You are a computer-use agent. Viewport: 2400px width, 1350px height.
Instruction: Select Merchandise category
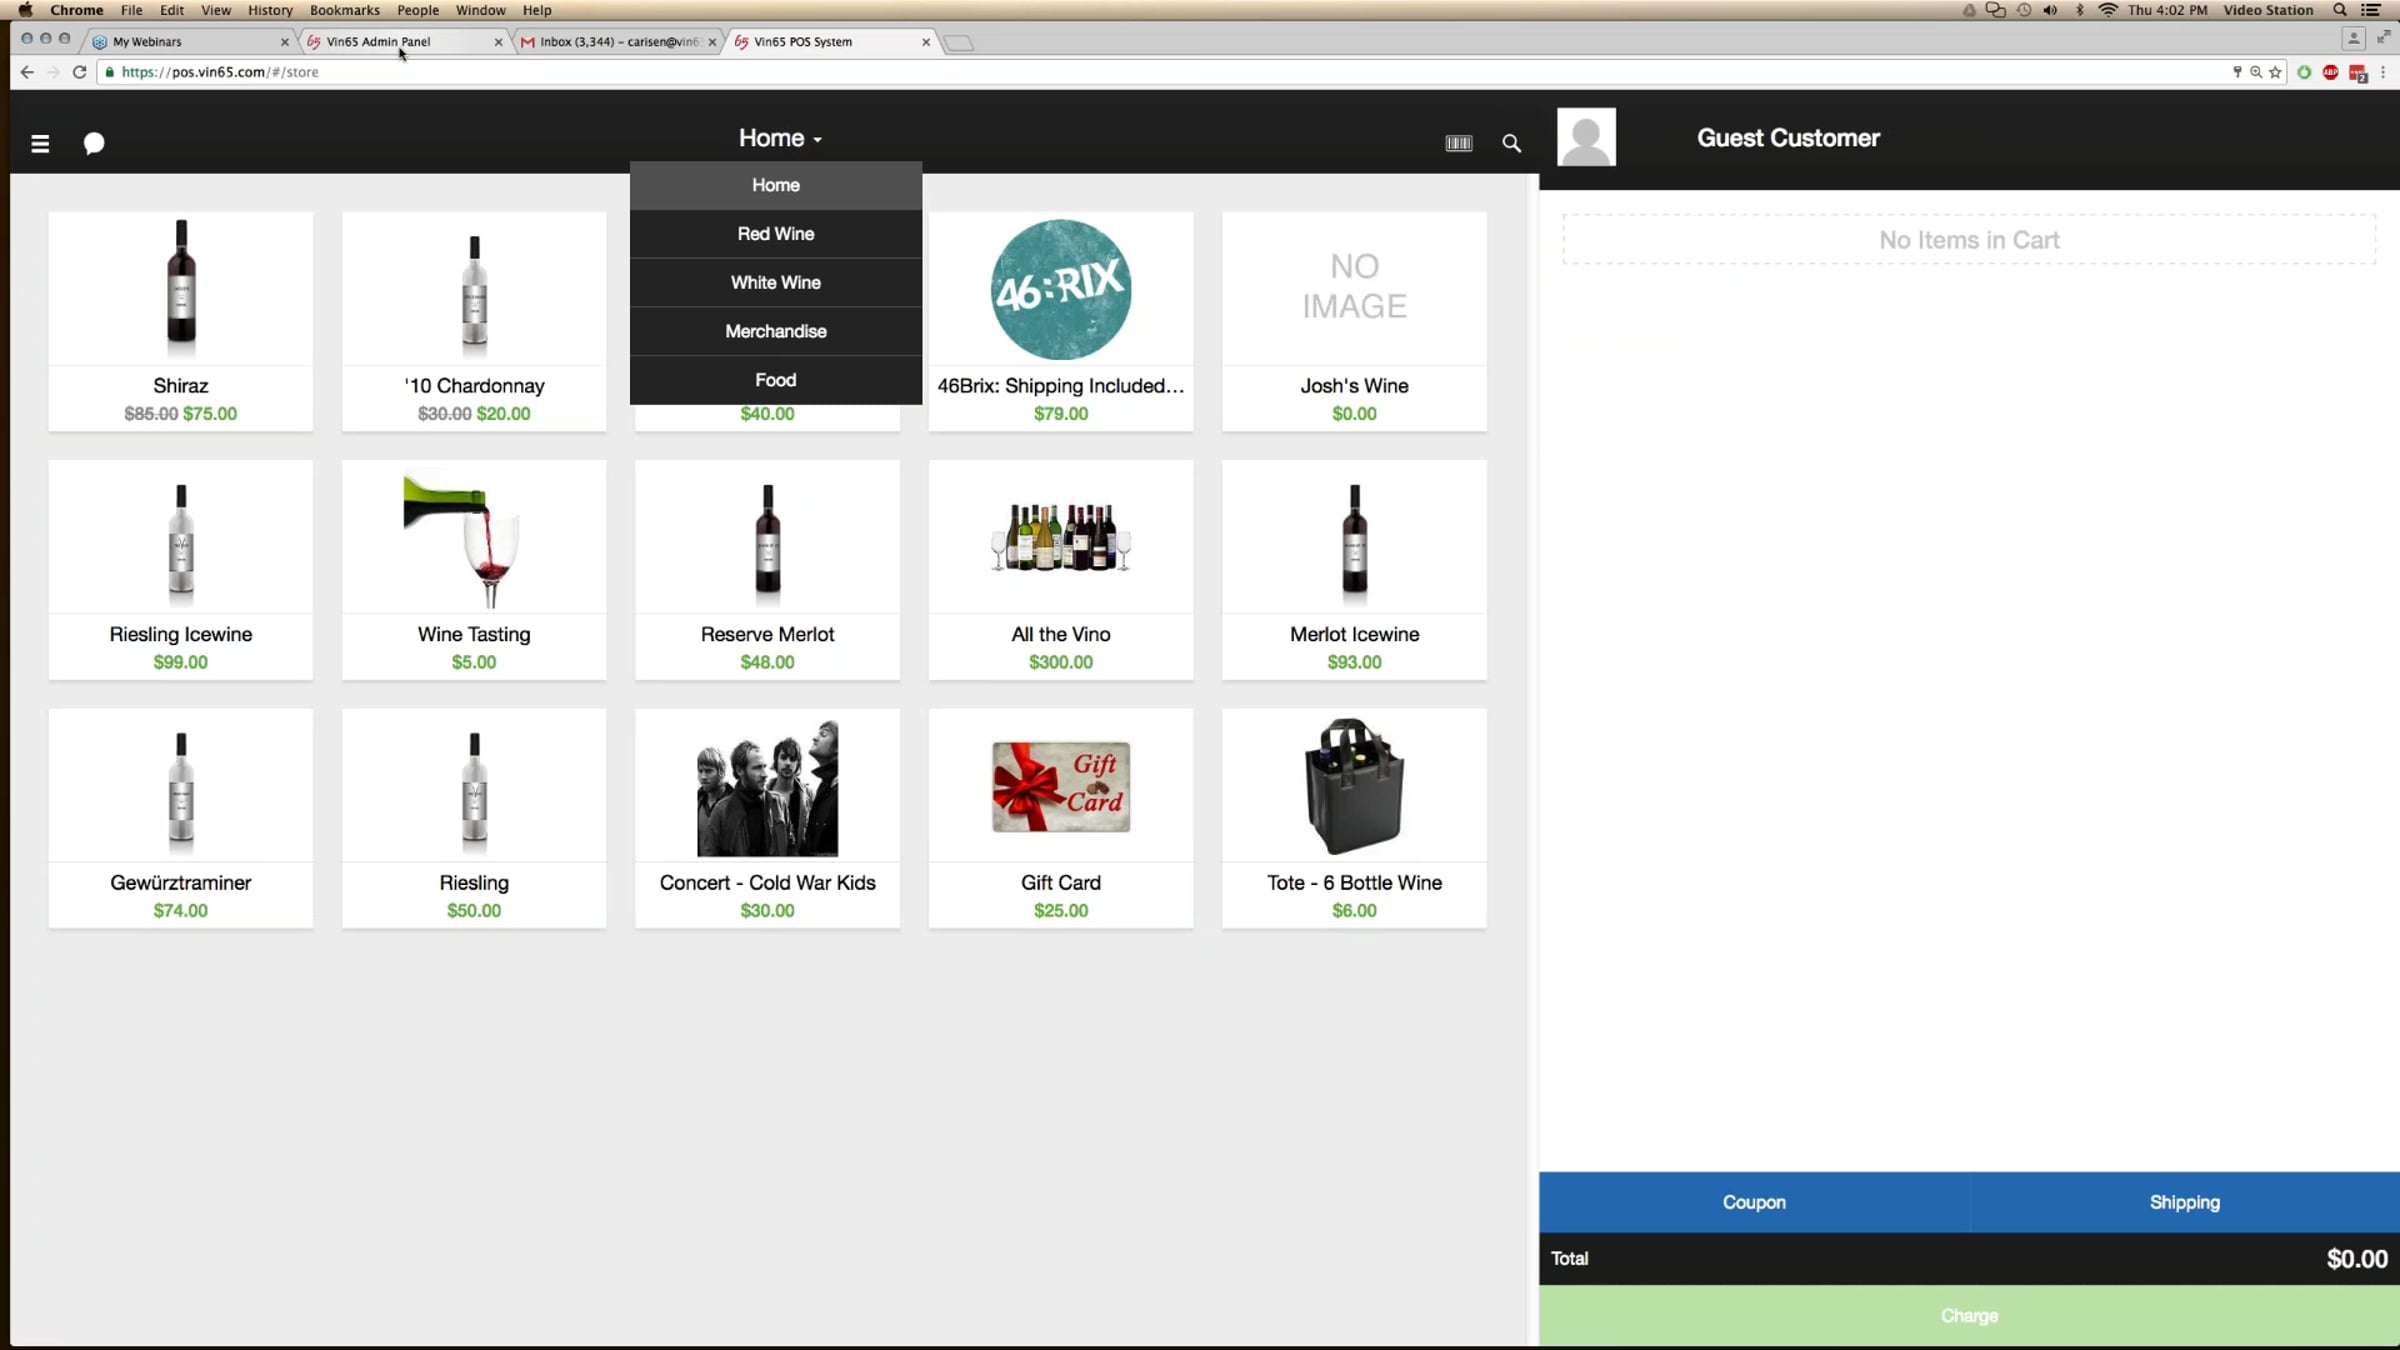[x=776, y=331]
